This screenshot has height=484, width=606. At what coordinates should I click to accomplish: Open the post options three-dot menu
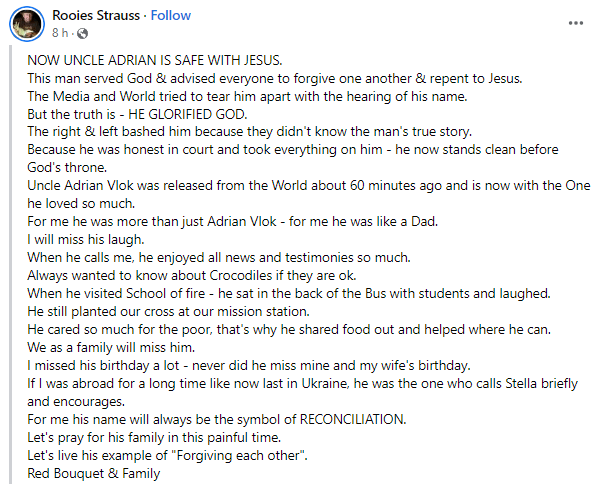575,22
